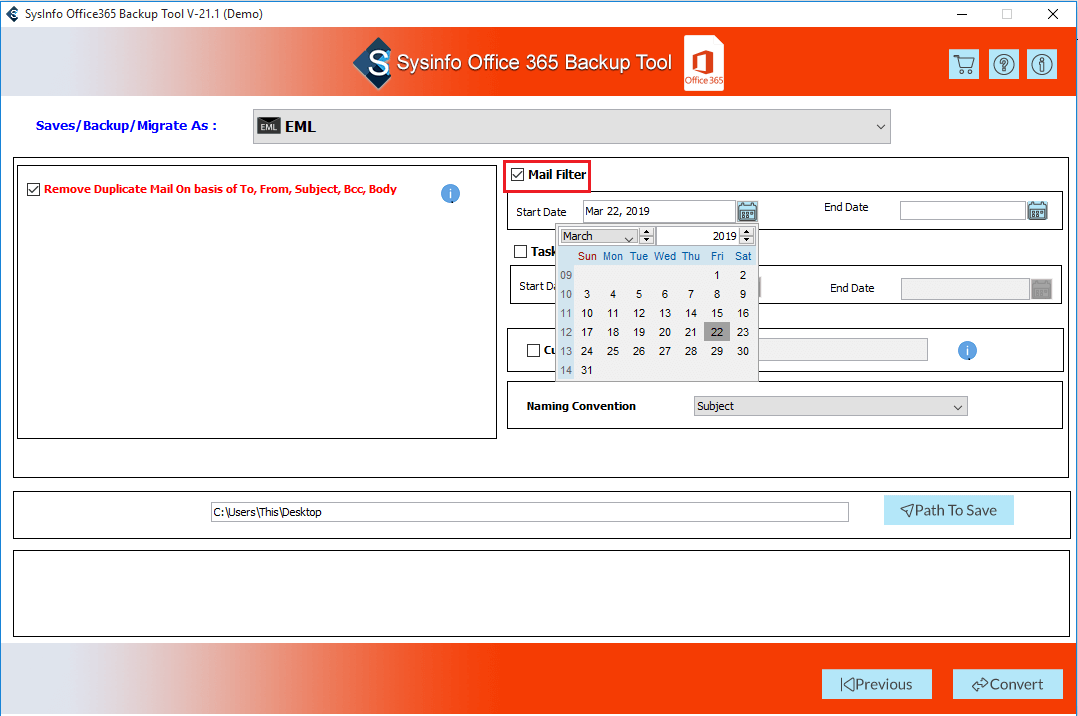This screenshot has width=1078, height=716.
Task: Click info icon beside Remove Duplicate Mail
Action: (x=450, y=193)
